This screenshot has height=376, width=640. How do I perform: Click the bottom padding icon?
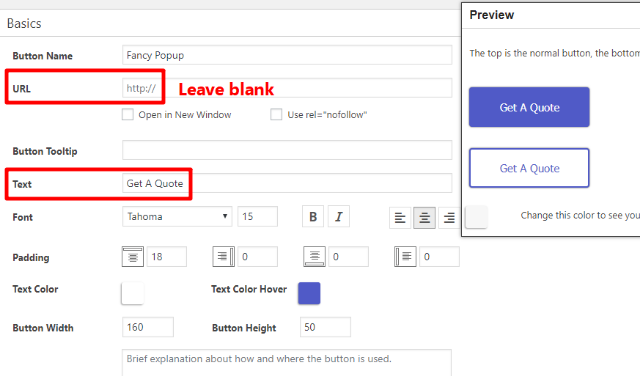click(314, 257)
